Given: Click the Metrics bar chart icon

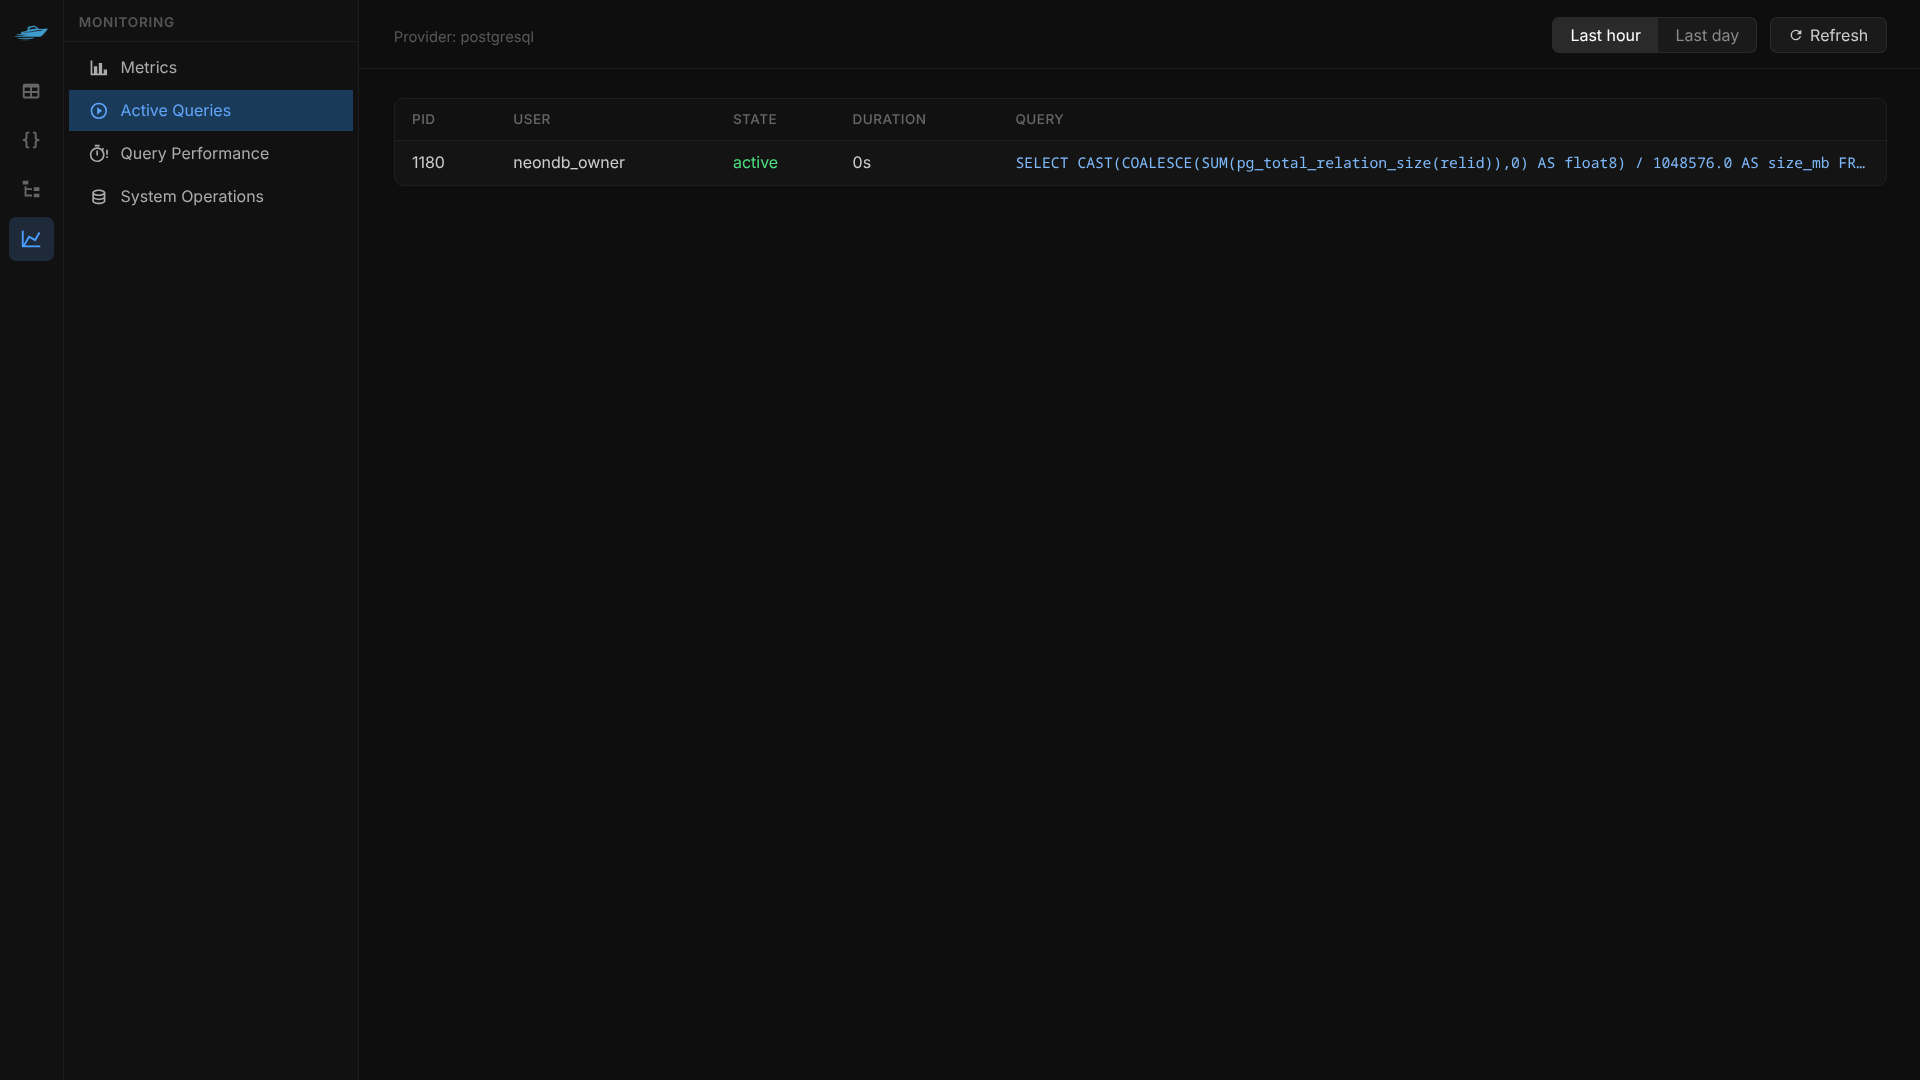Looking at the screenshot, I should 98,68.
